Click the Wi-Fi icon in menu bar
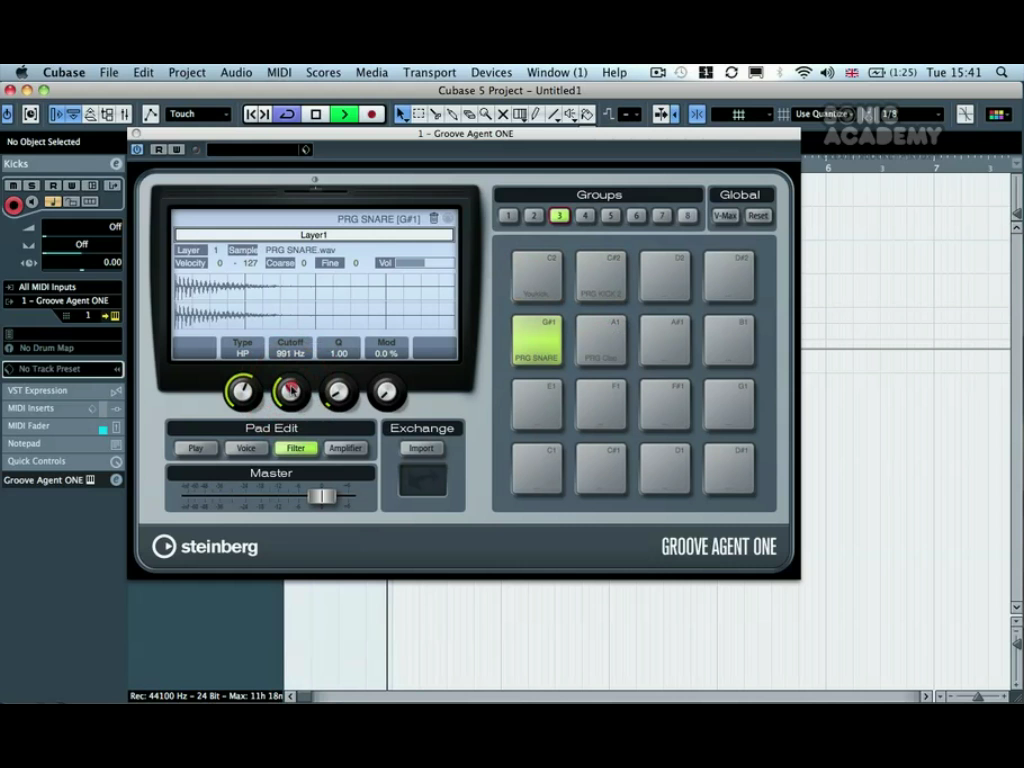Image resolution: width=1024 pixels, height=768 pixels. (x=803, y=72)
